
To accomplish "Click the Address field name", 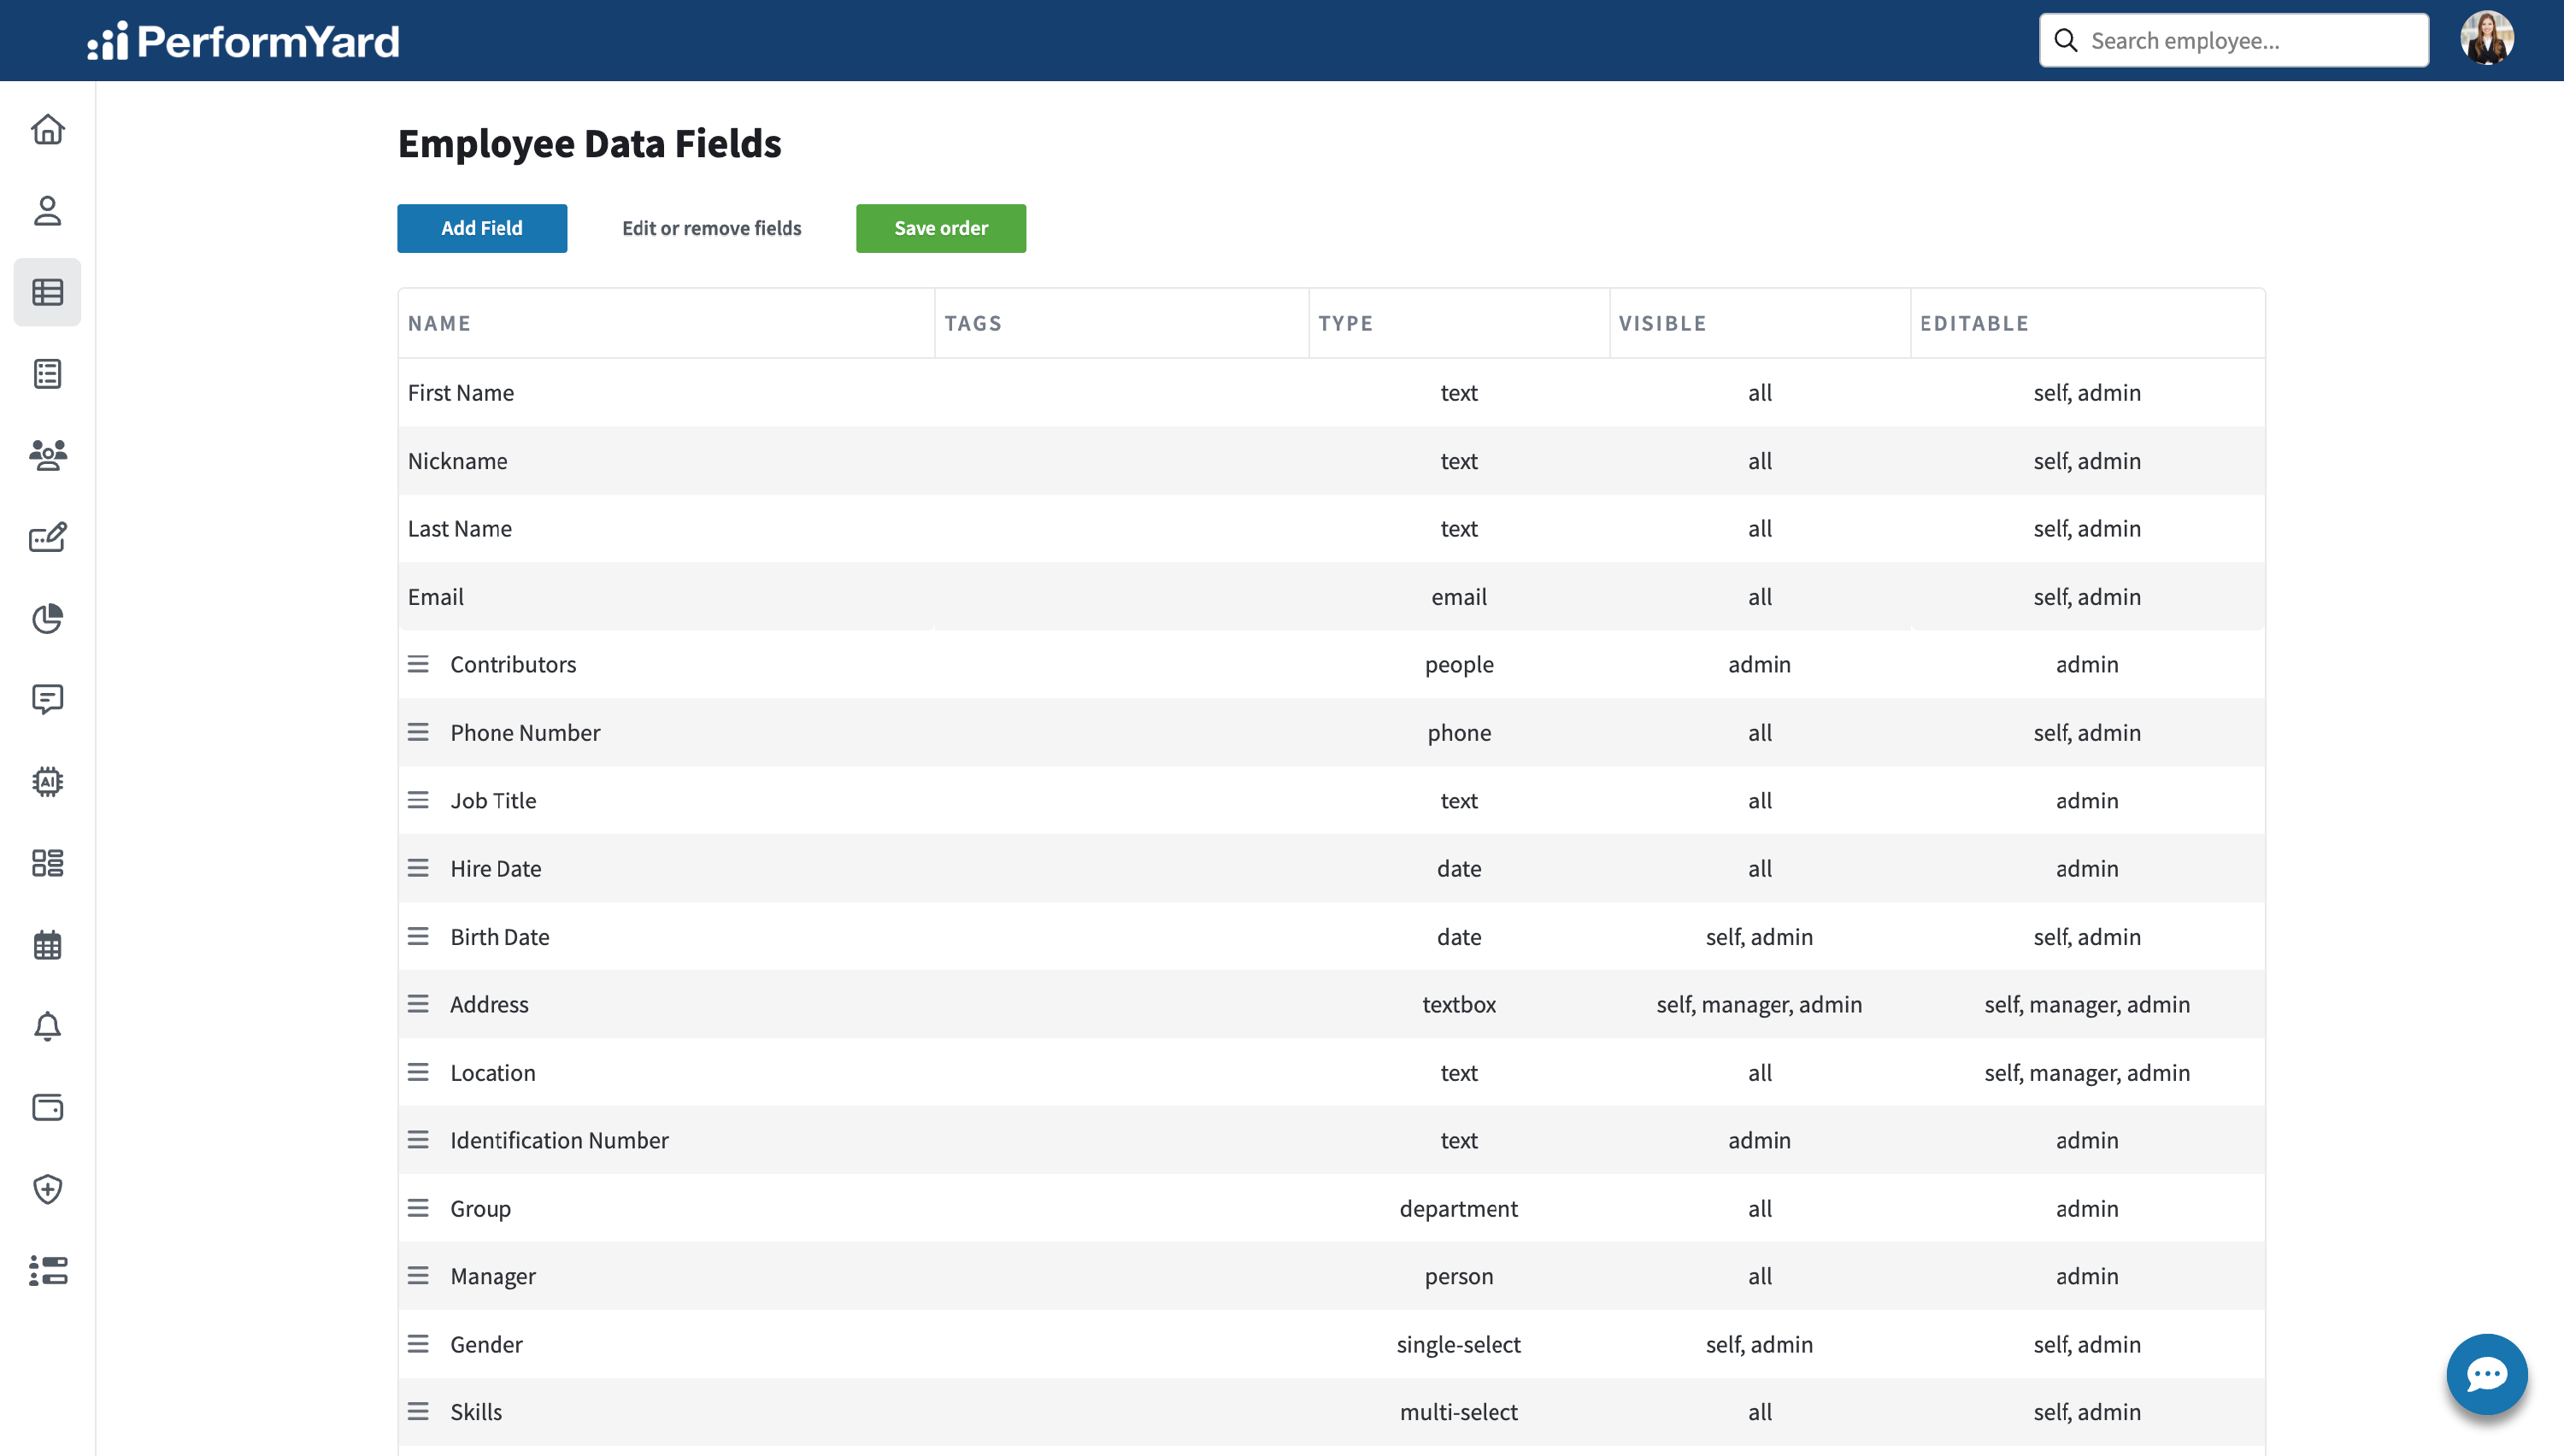I will (489, 1004).
